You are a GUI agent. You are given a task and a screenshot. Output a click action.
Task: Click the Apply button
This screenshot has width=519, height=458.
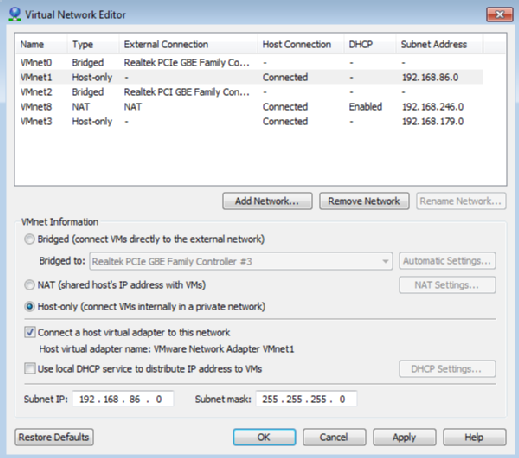coord(404,437)
